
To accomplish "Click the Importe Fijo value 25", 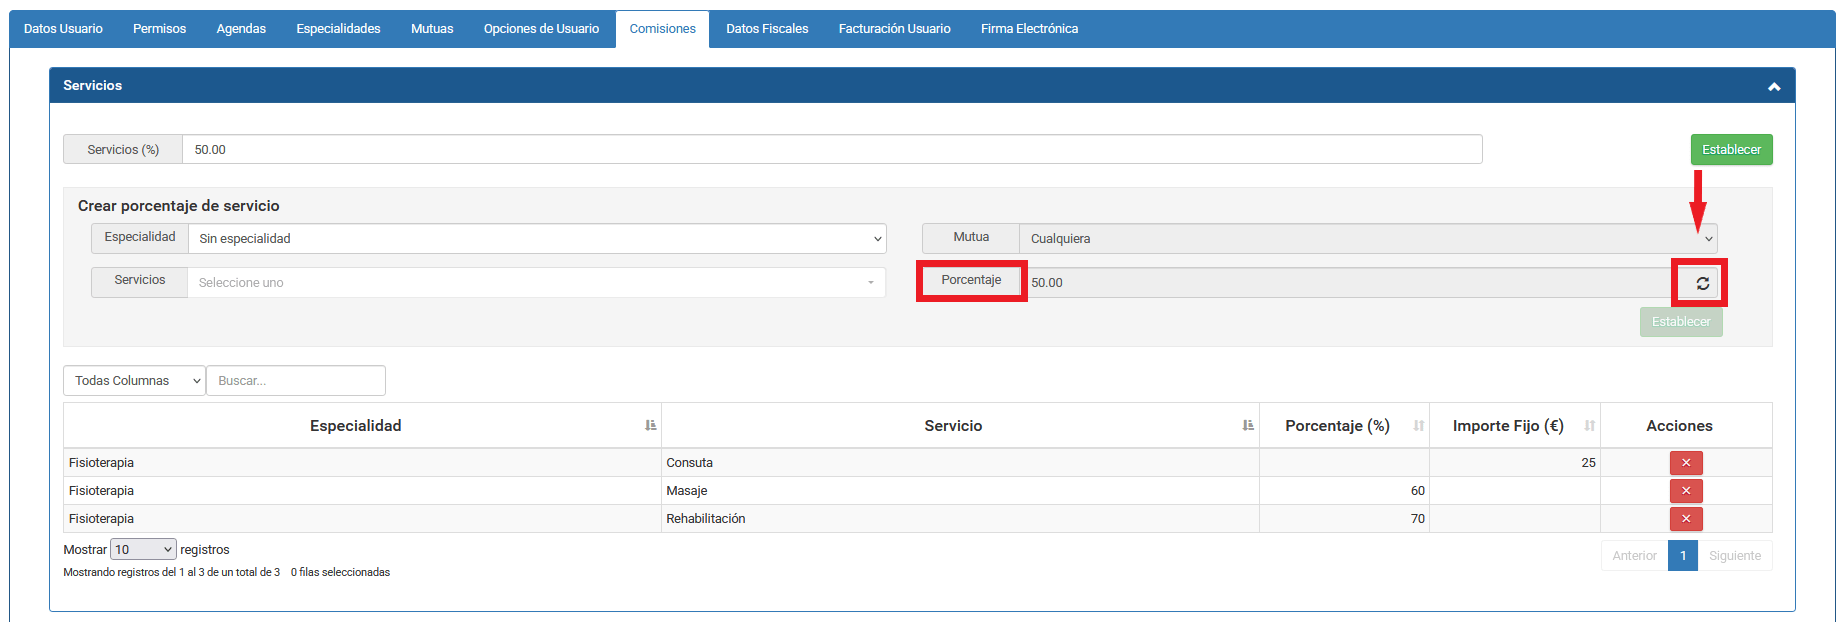I will [x=1588, y=463].
